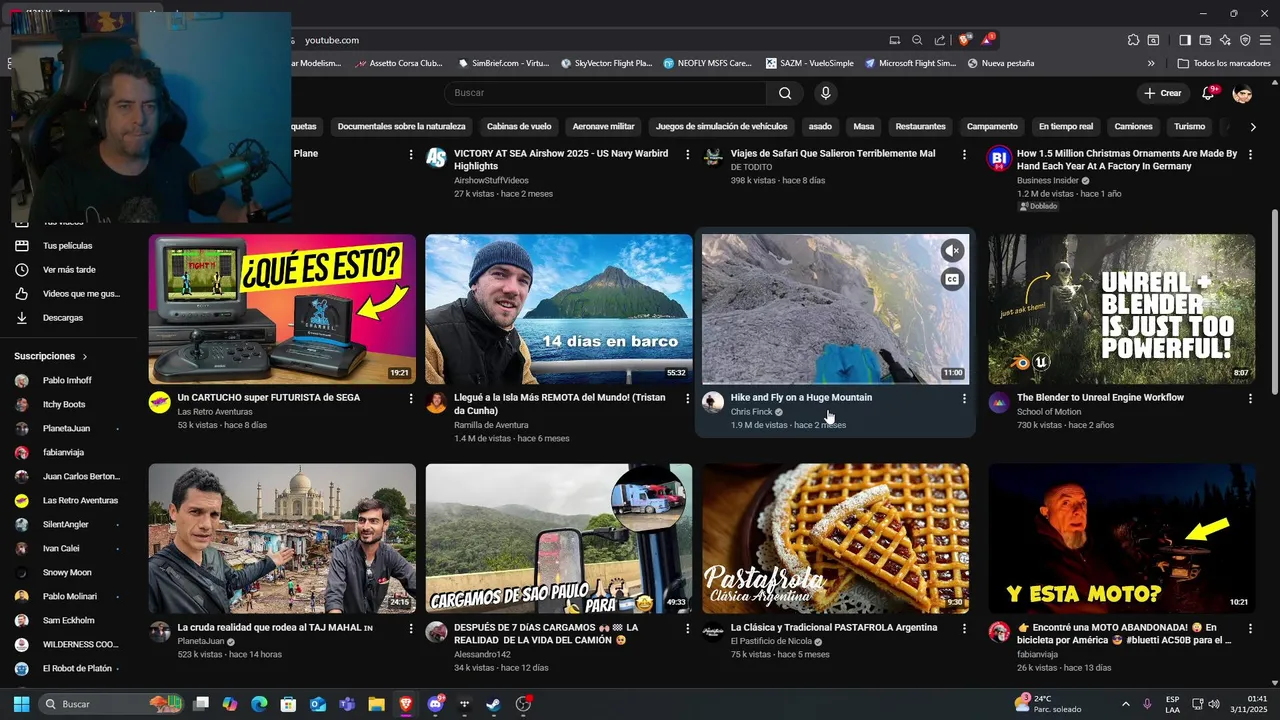1280x720 pixels.
Task: Open the Brave hamburger main menu
Action: pyautogui.click(x=1265, y=40)
